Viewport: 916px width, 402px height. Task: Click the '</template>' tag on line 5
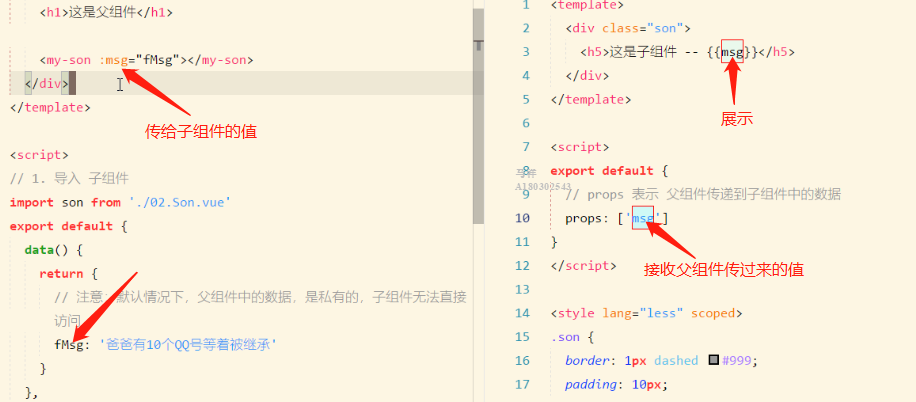(591, 99)
